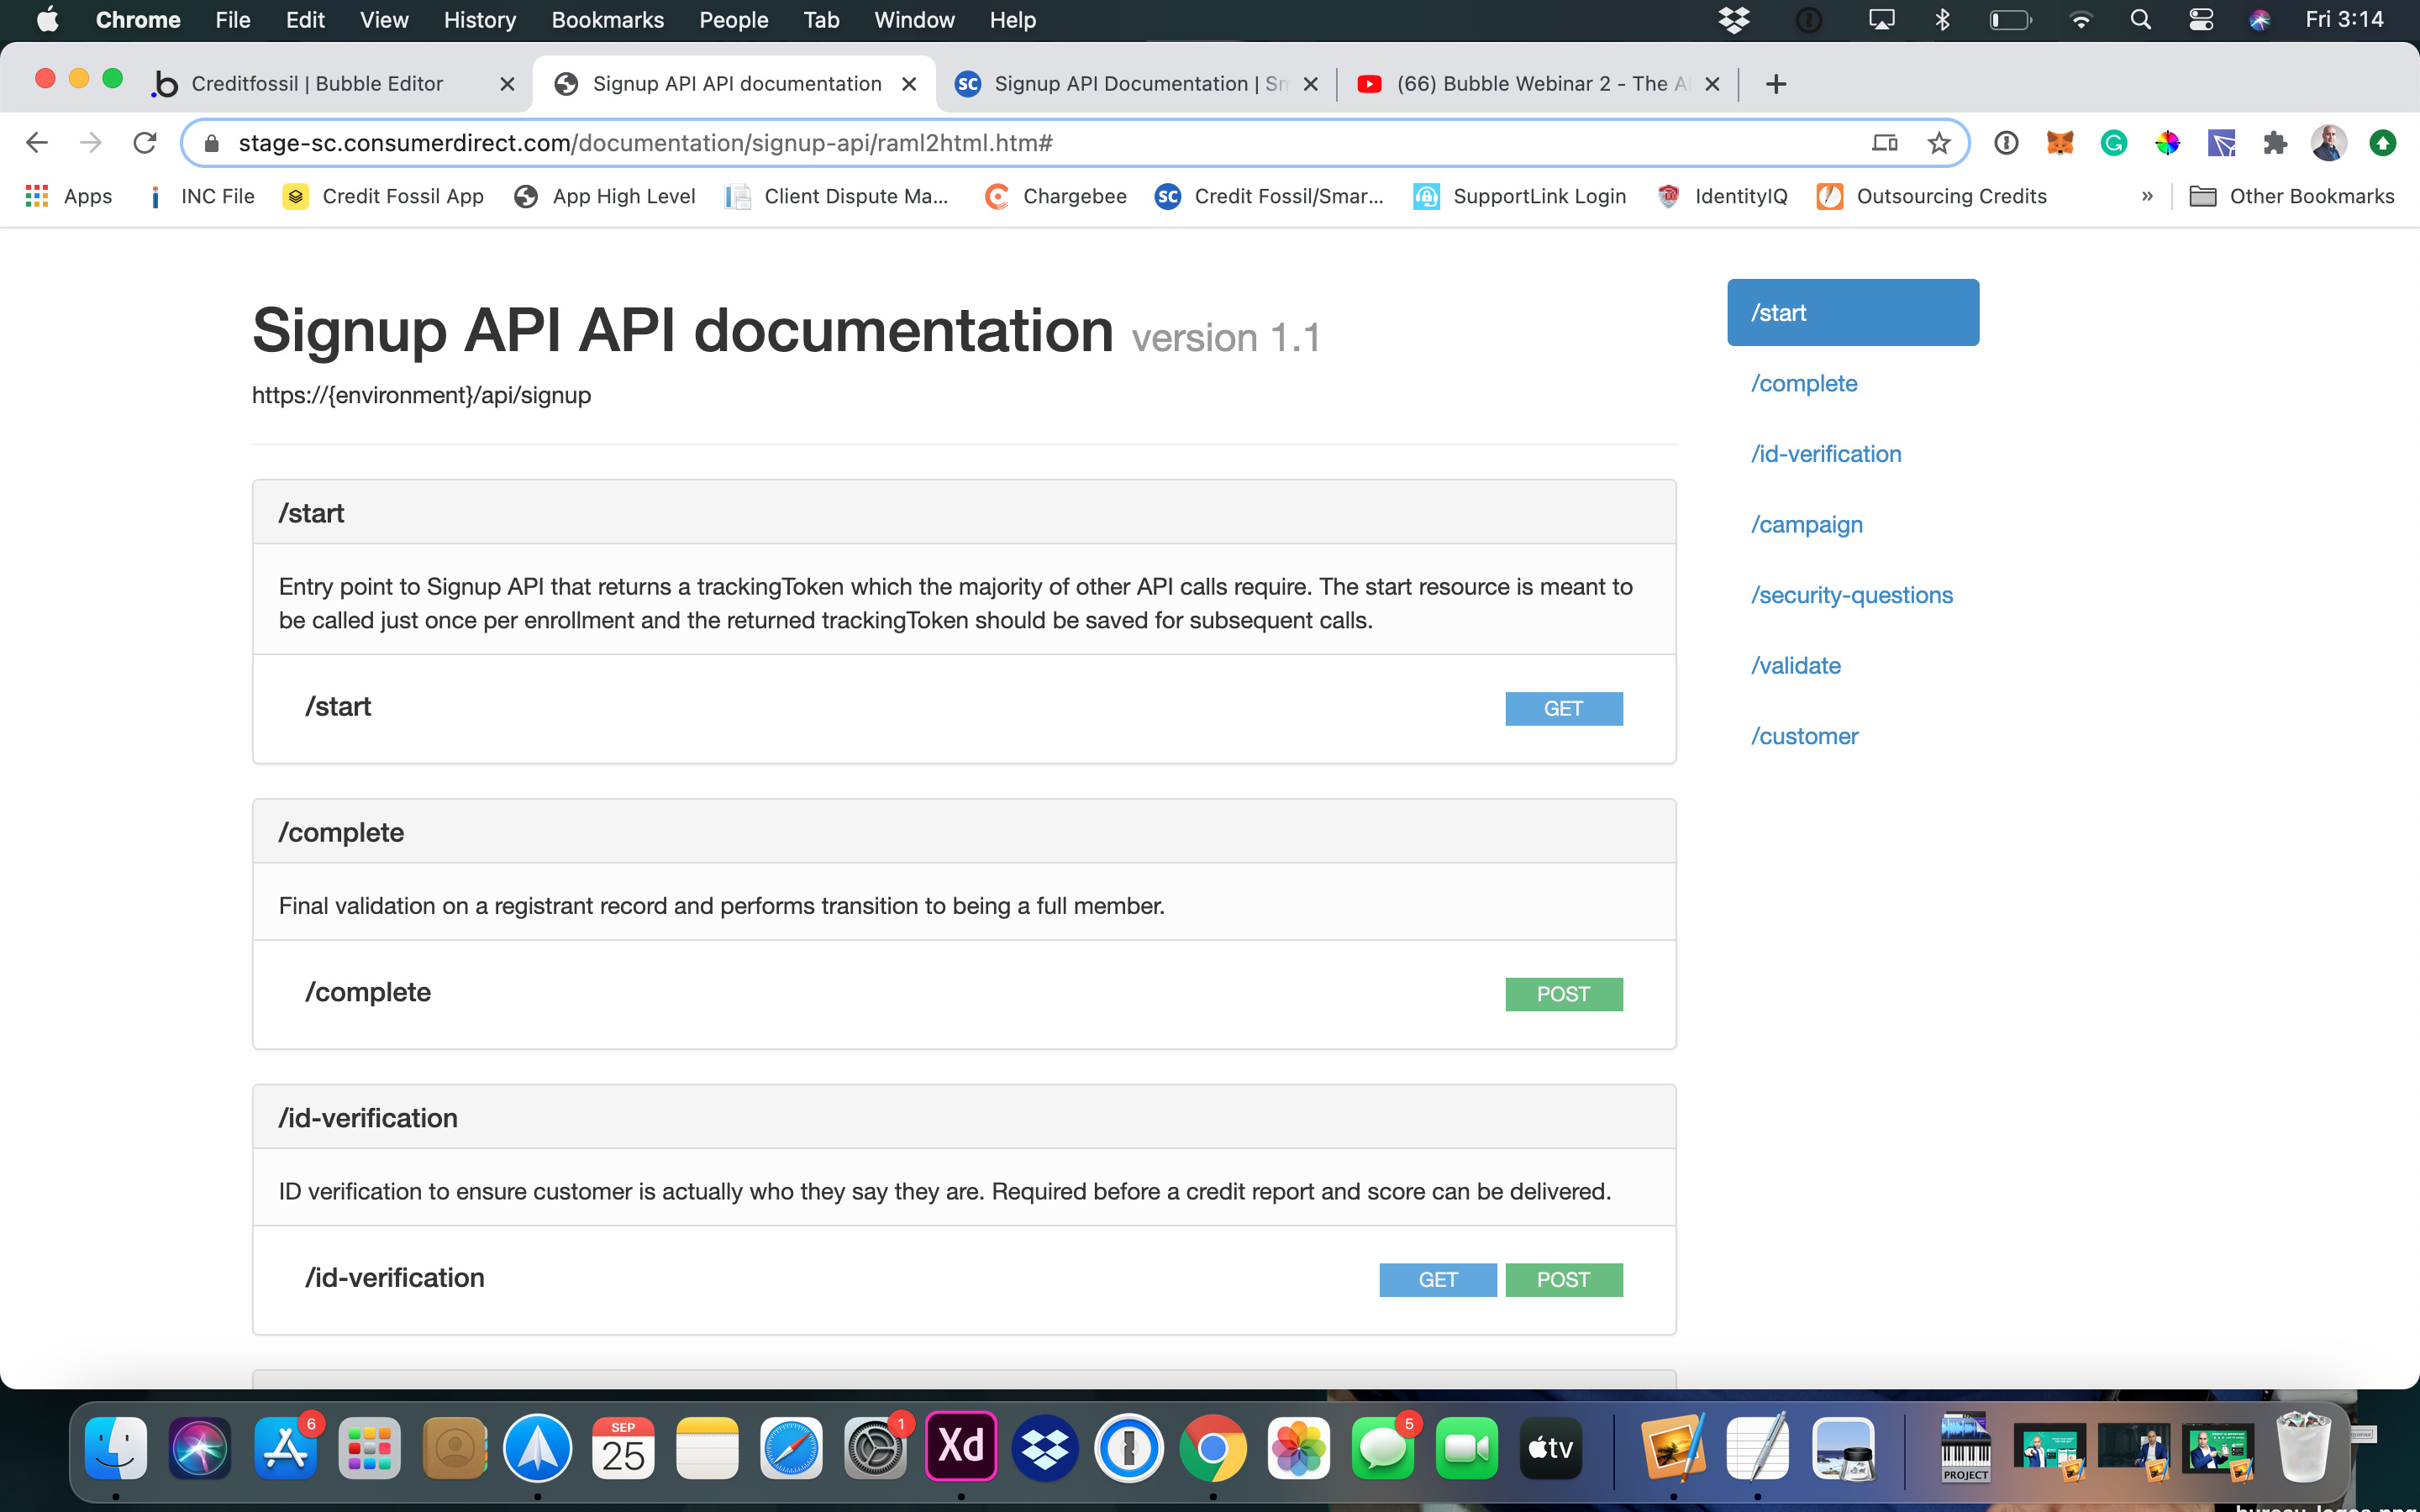Screen dimensions: 2420x1512
Task: Show hidden bookmarks with the double chevron
Action: [x=2147, y=196]
